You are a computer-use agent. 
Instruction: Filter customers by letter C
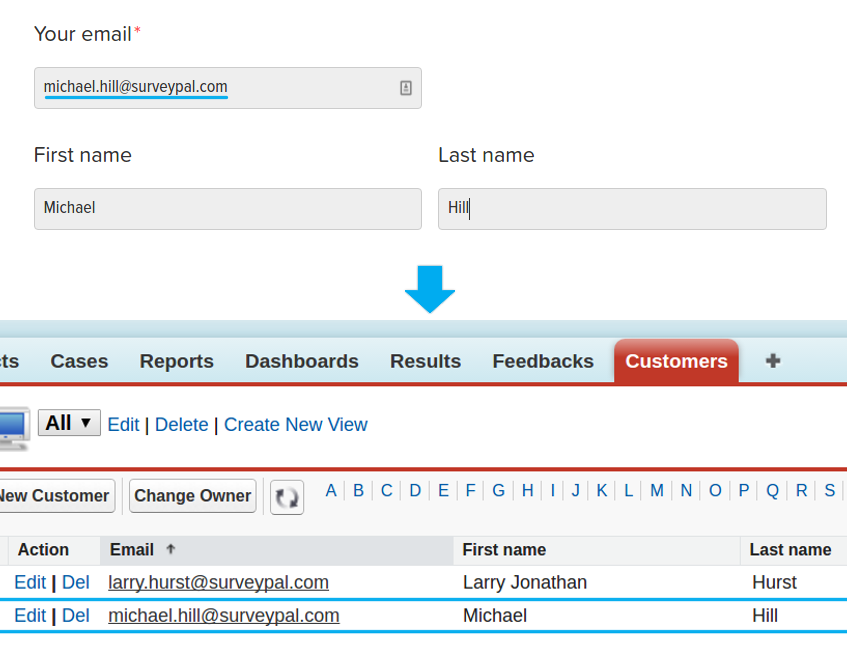tap(387, 491)
